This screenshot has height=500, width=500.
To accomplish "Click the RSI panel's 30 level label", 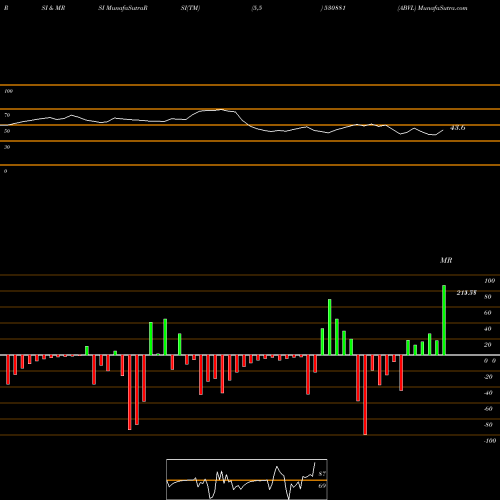I will click(x=7, y=147).
